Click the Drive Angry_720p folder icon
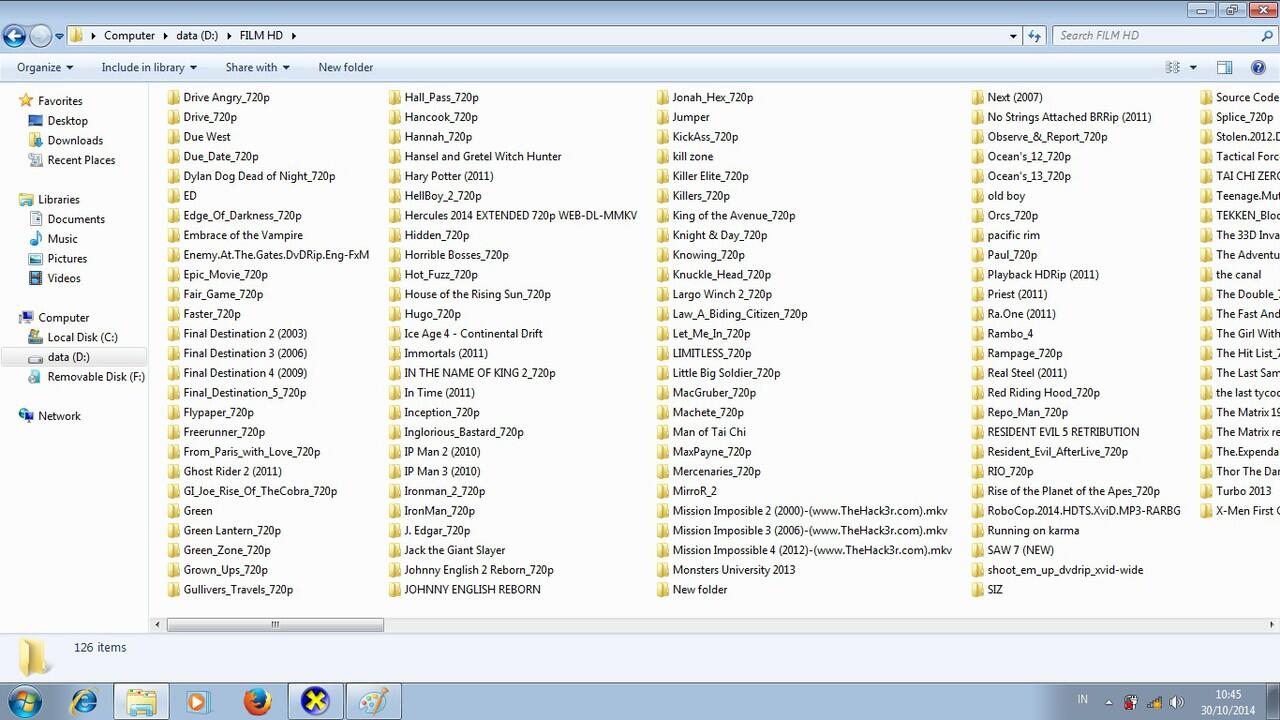 pos(174,98)
